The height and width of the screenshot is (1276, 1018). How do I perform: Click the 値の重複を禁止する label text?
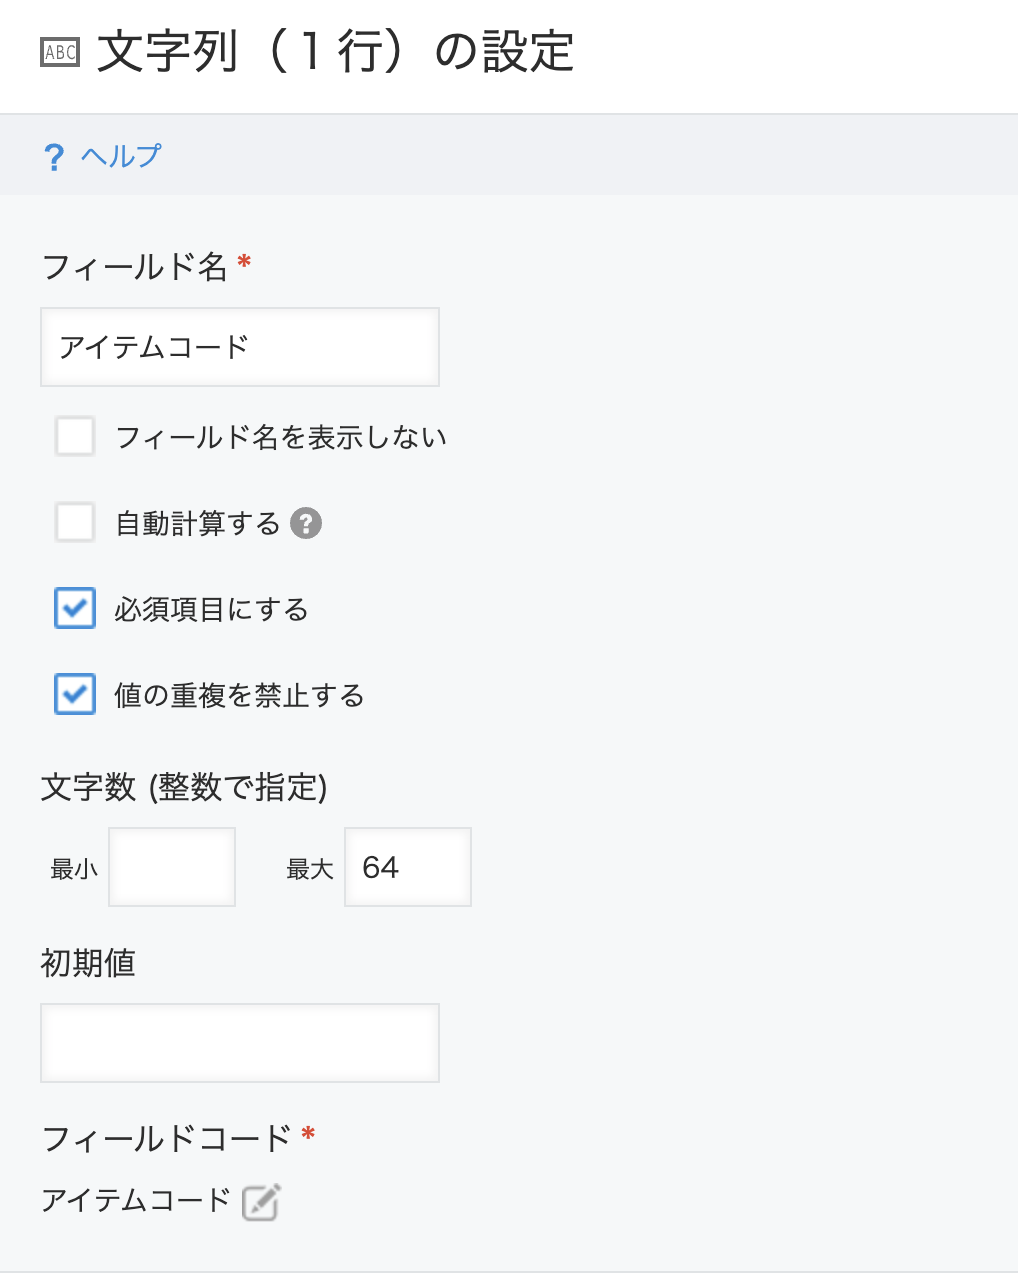(x=239, y=695)
